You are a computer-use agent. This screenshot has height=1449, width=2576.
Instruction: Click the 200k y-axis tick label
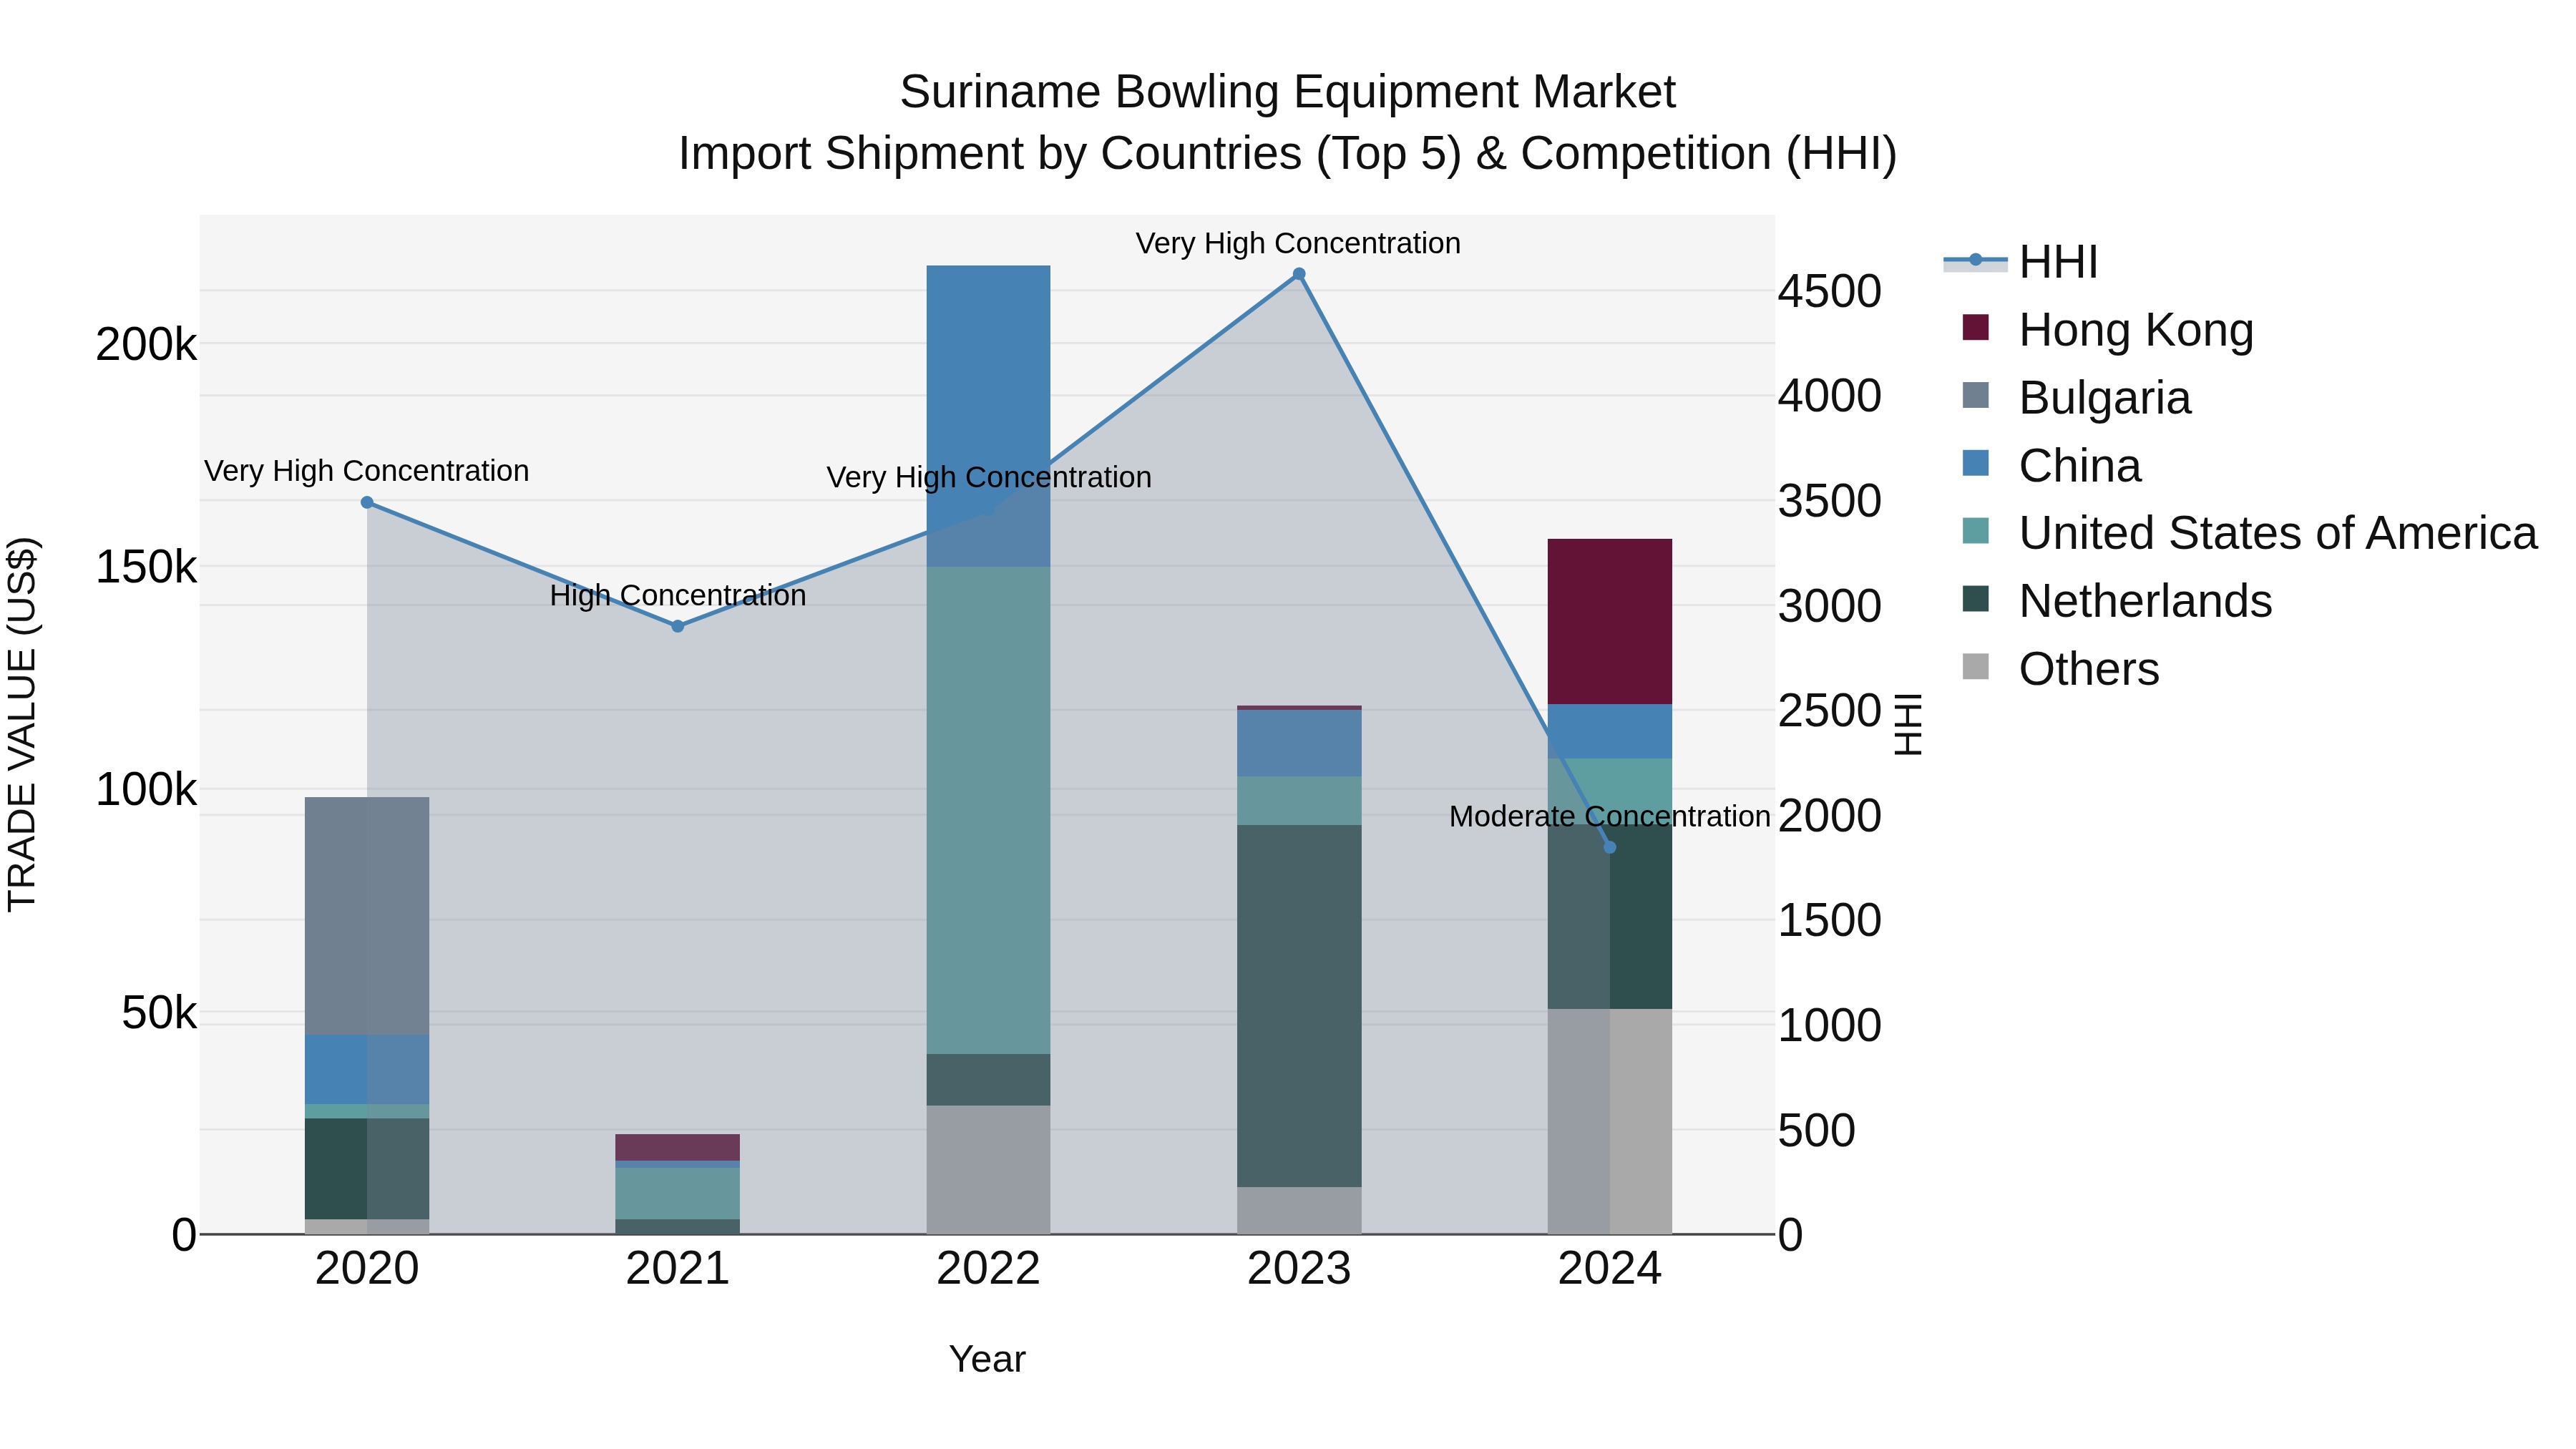[146, 345]
